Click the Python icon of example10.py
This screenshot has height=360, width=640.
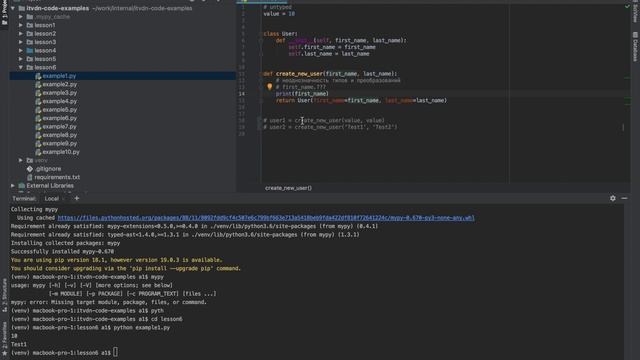[x=38, y=152]
